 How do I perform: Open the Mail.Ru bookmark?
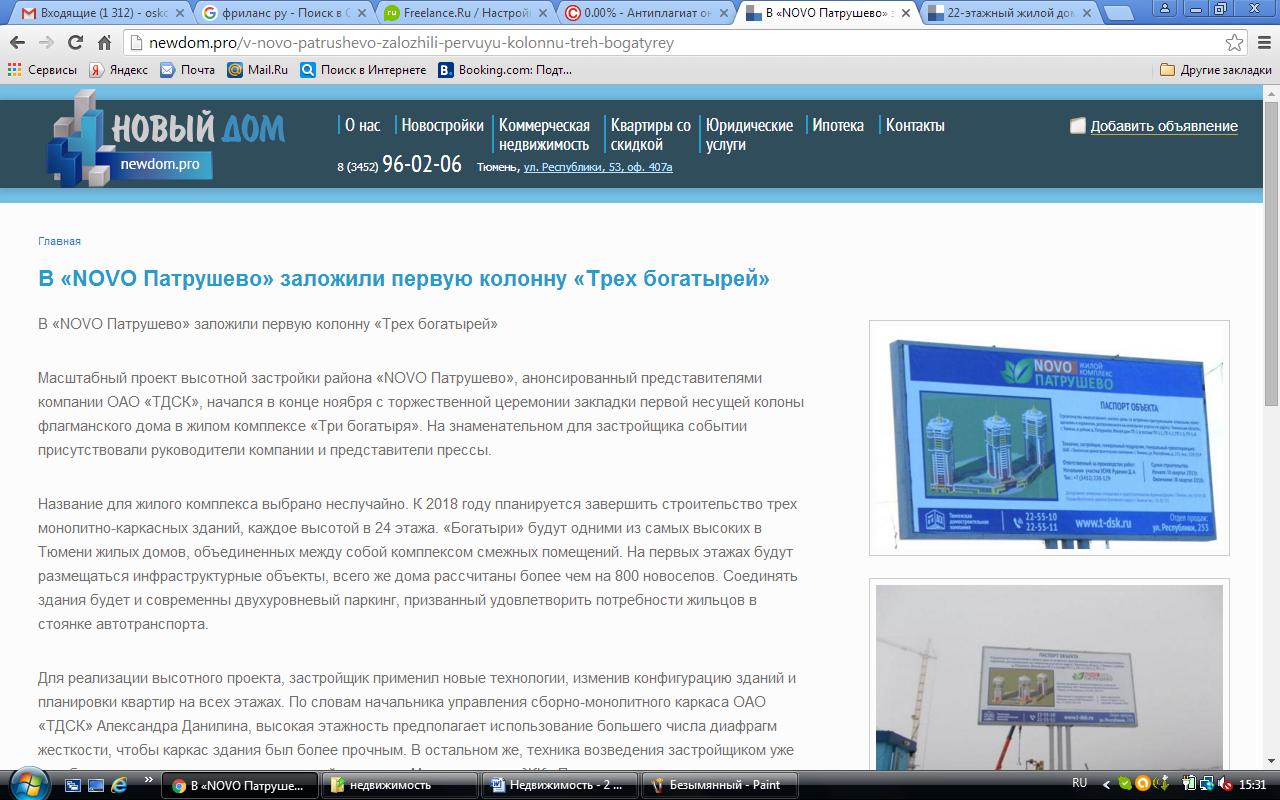tap(257, 70)
